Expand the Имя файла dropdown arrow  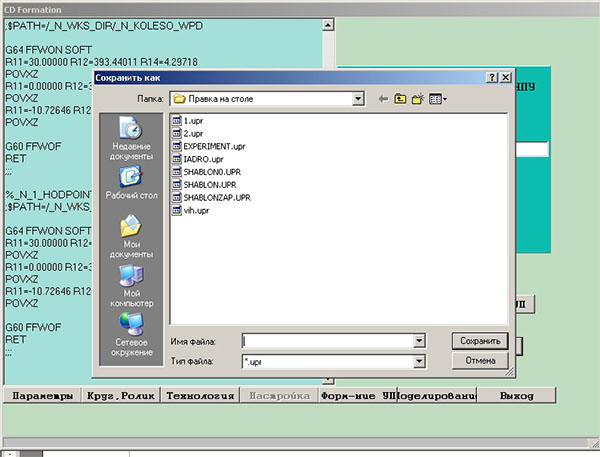pyautogui.click(x=420, y=341)
